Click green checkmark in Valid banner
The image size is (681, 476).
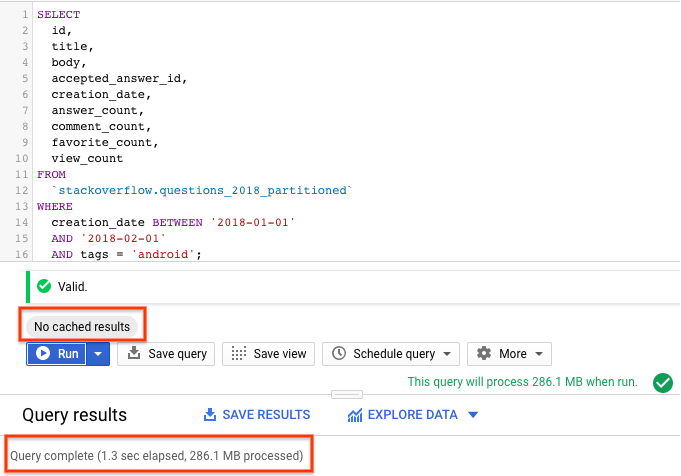(x=43, y=286)
